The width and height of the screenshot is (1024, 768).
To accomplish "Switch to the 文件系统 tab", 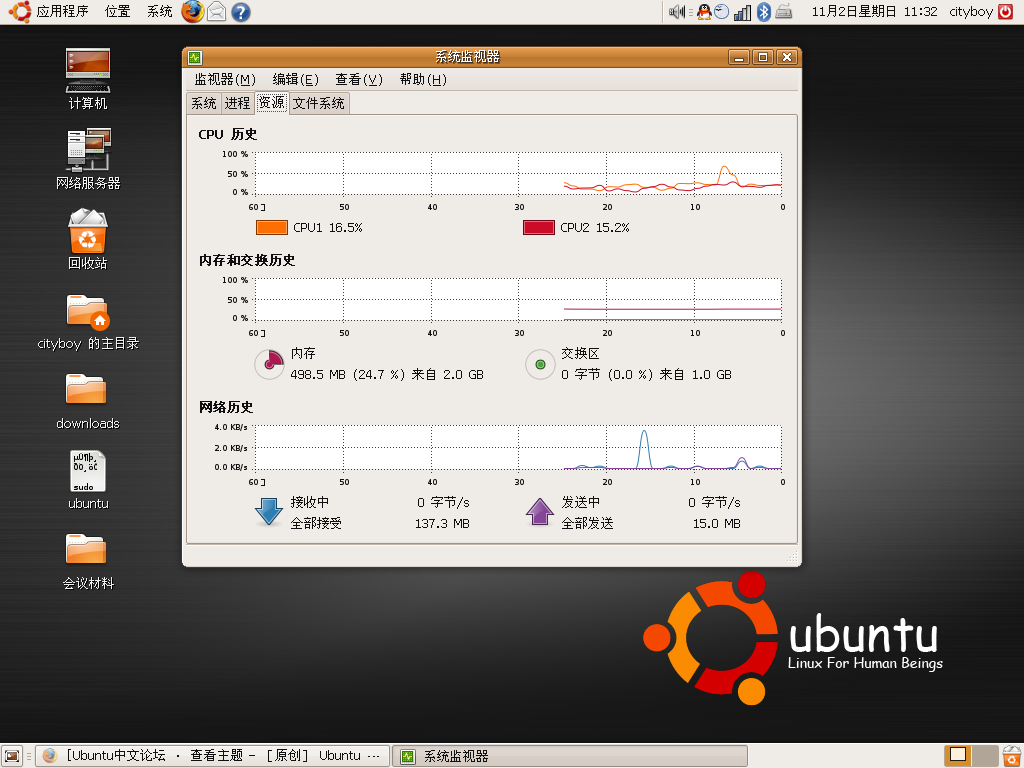I will point(319,103).
